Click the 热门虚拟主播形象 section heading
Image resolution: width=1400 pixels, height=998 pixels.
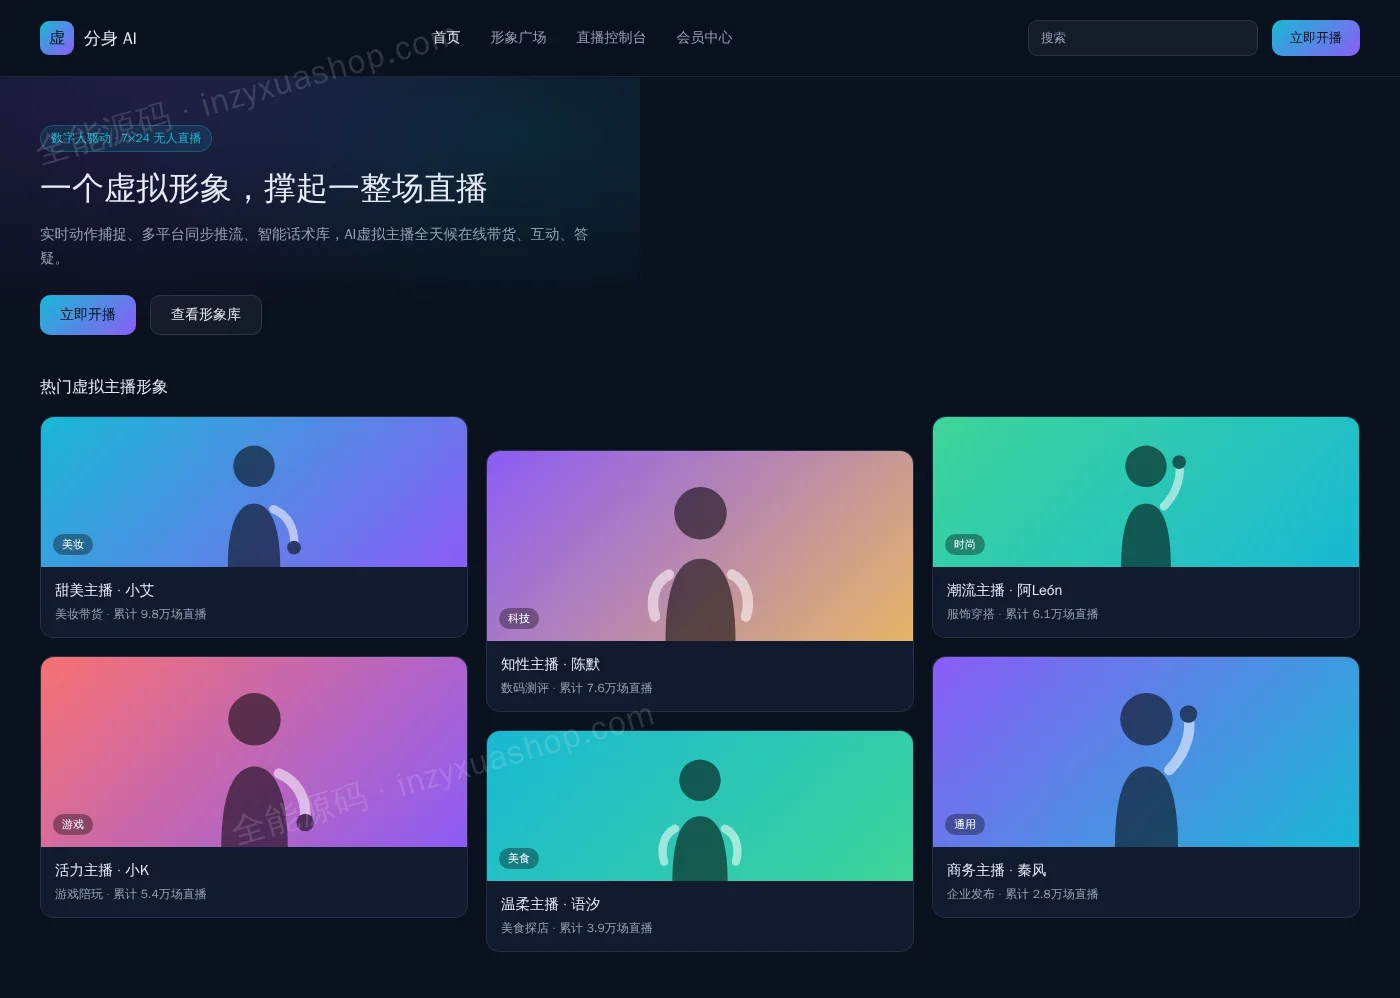(x=104, y=387)
